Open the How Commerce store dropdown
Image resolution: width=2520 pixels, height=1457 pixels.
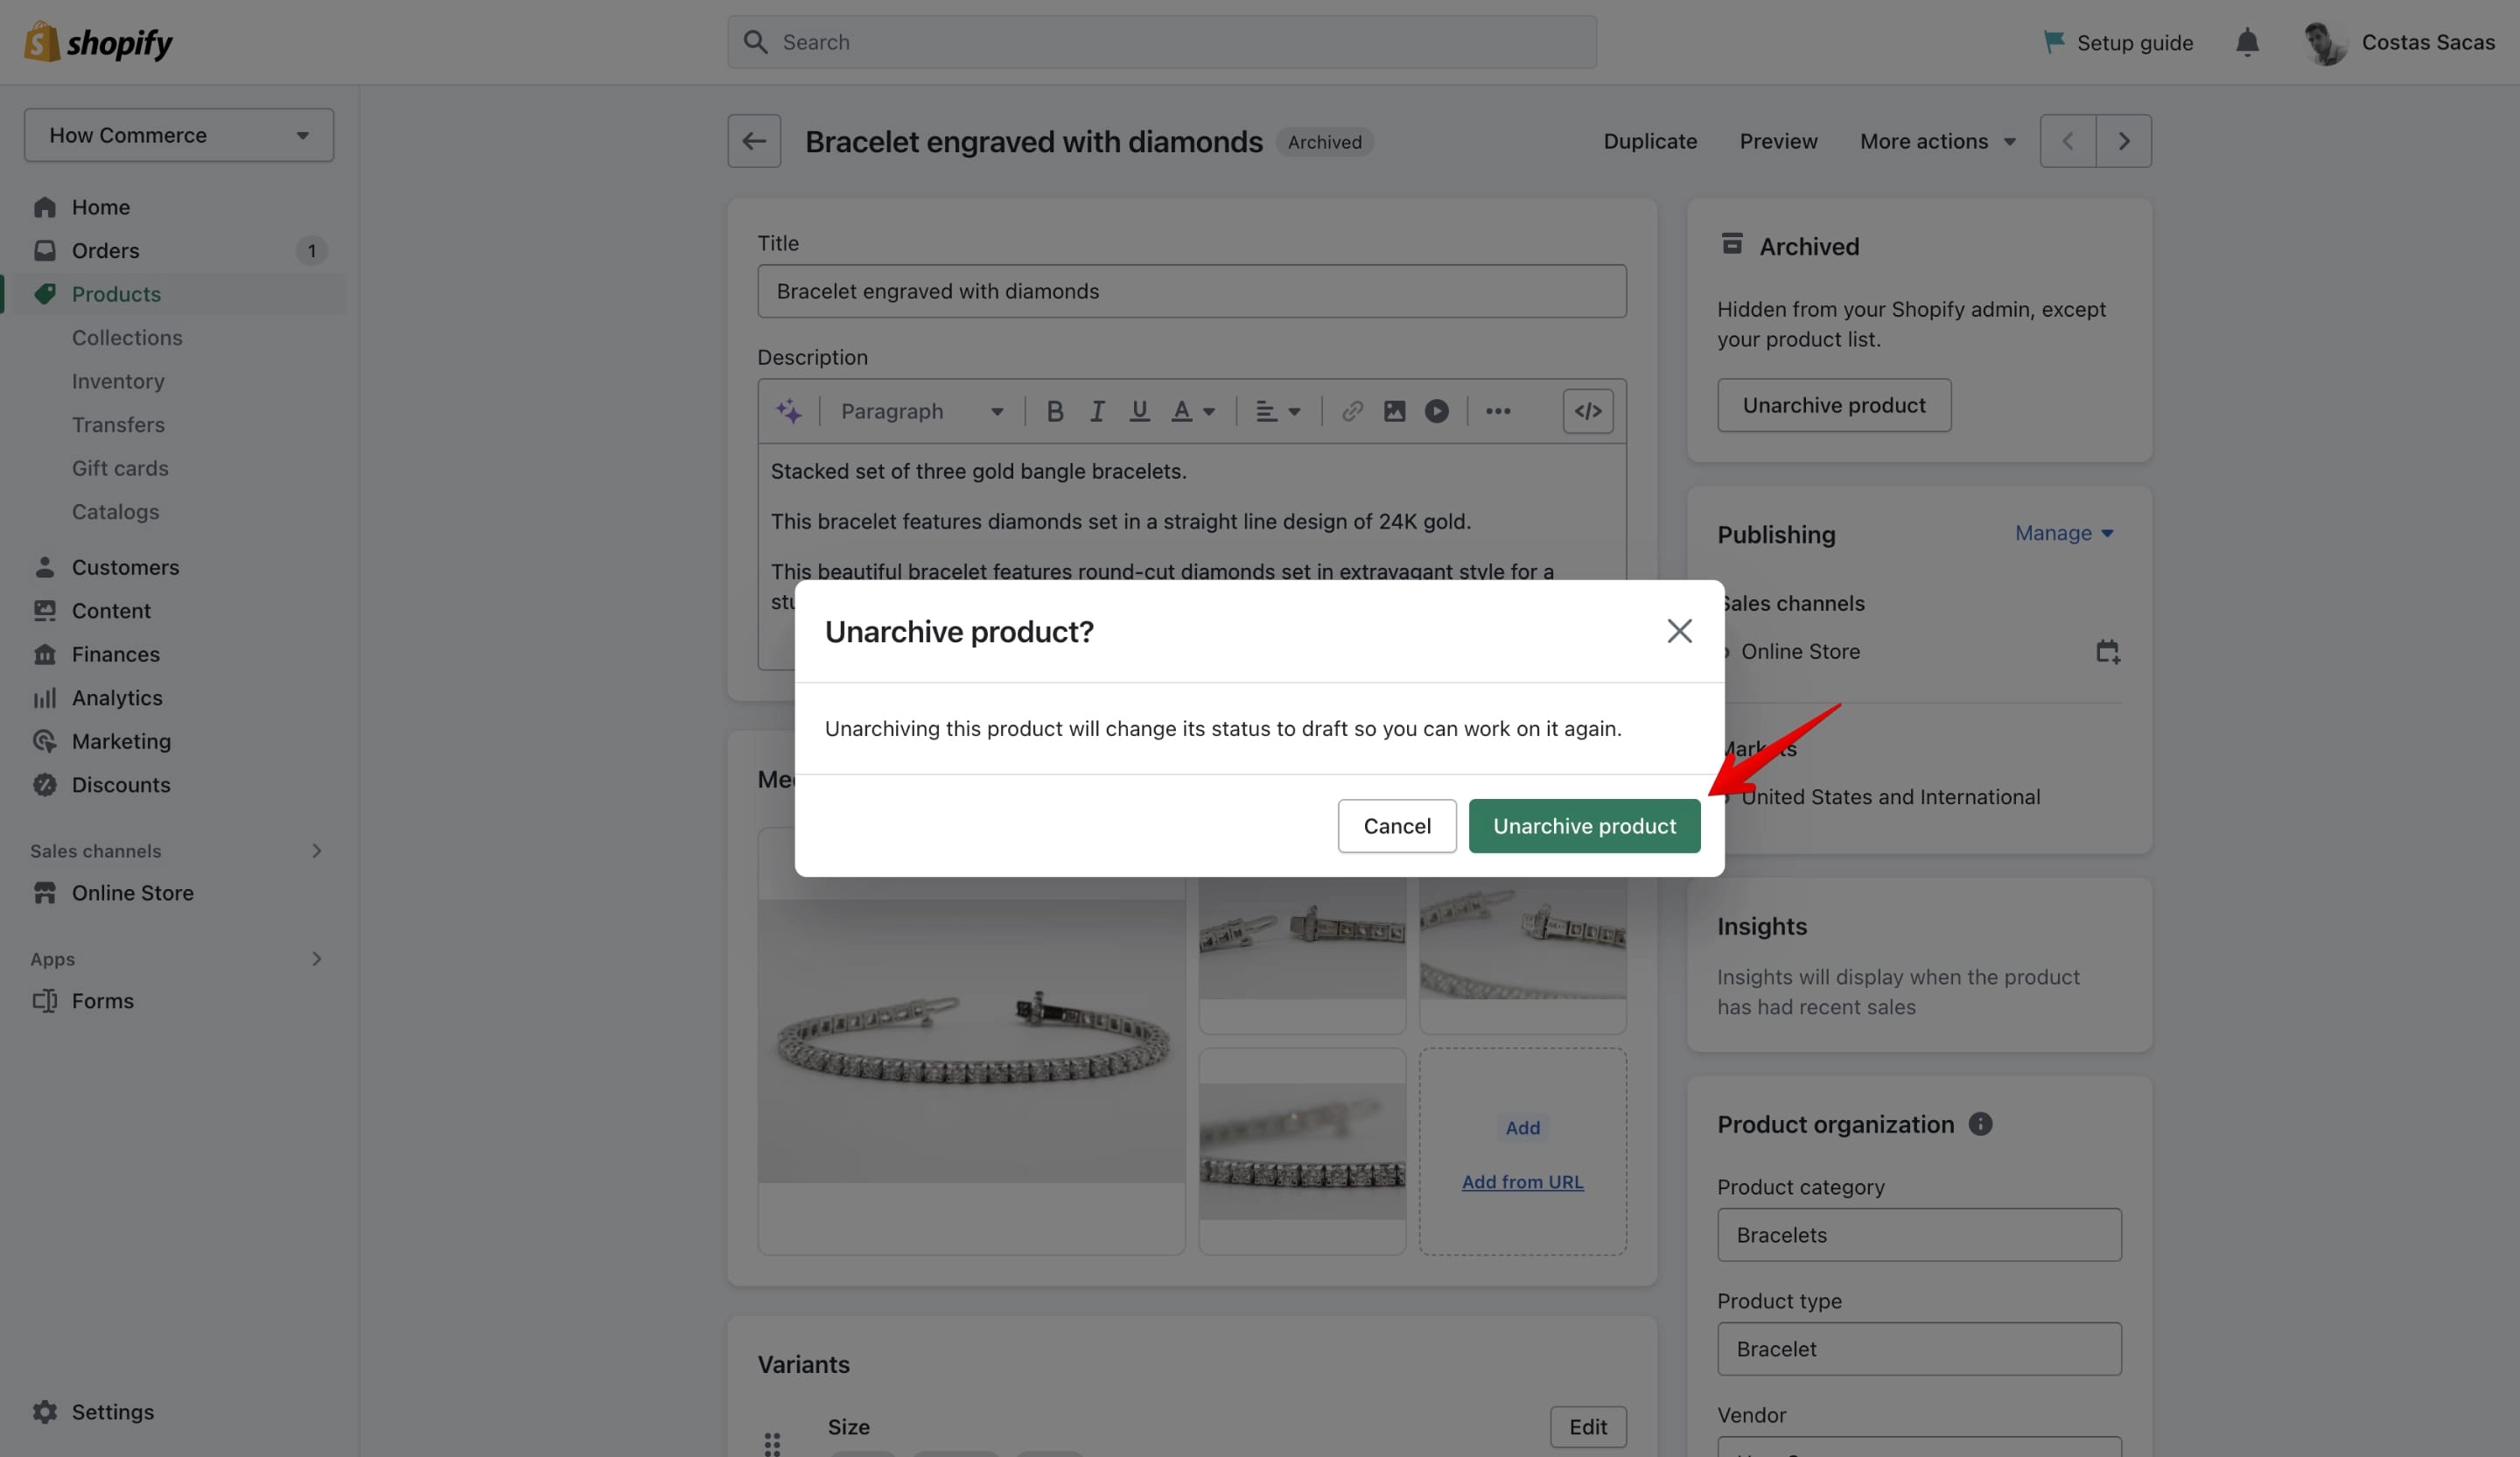pyautogui.click(x=179, y=135)
